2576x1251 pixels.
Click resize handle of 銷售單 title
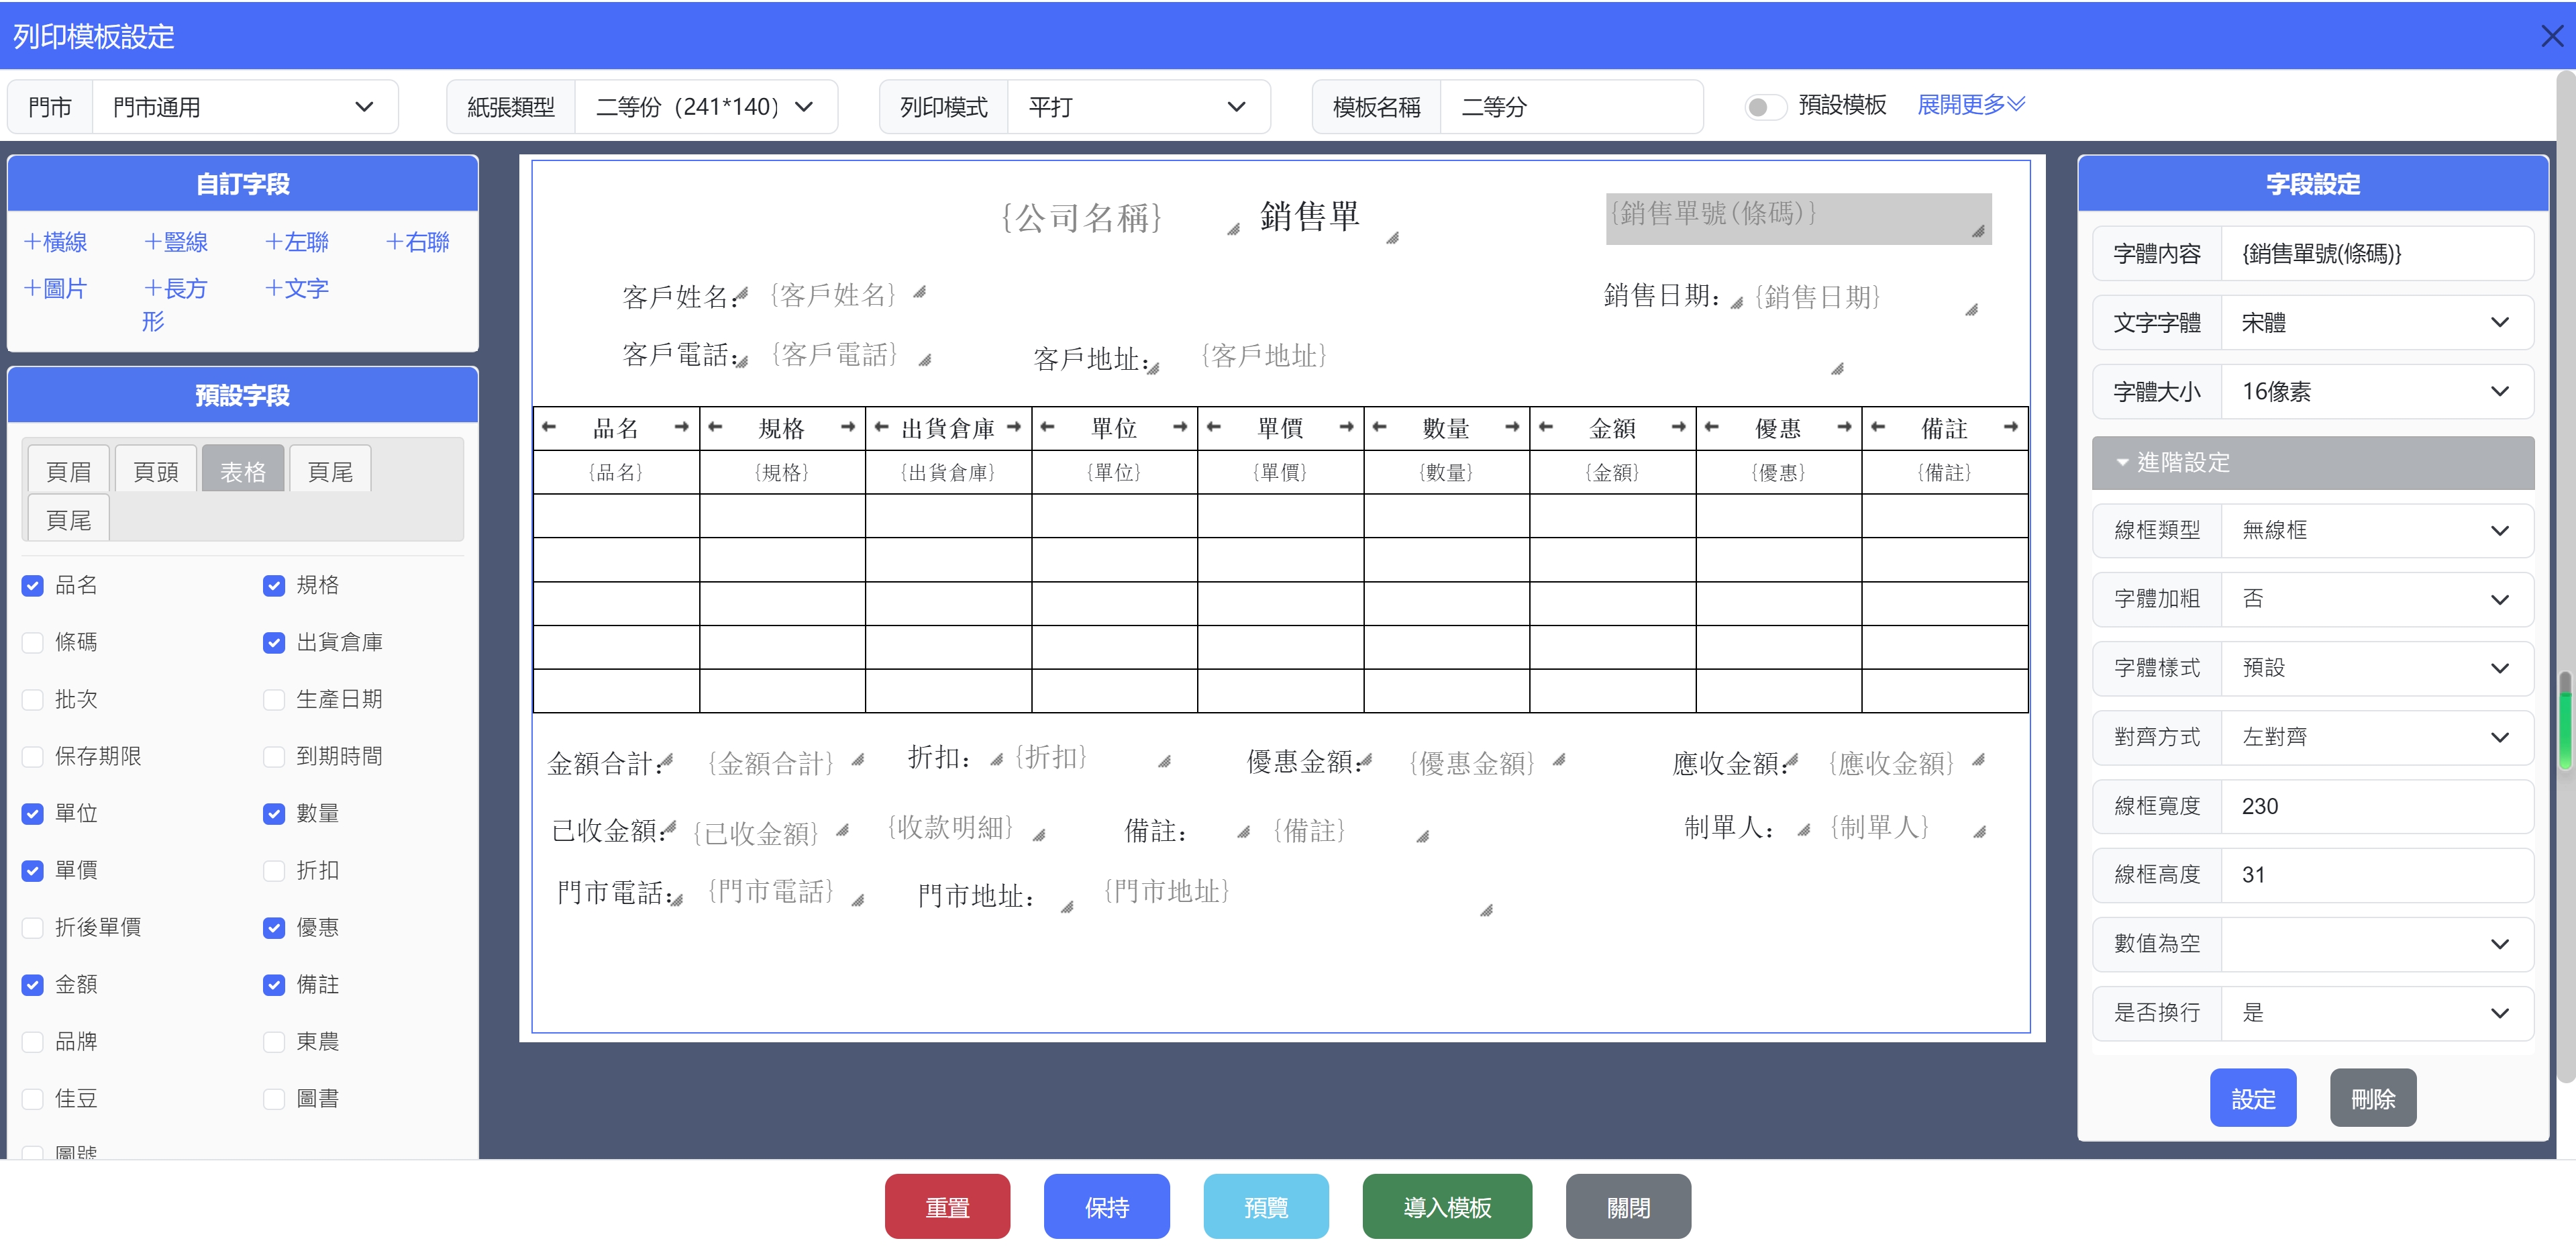(x=1392, y=238)
